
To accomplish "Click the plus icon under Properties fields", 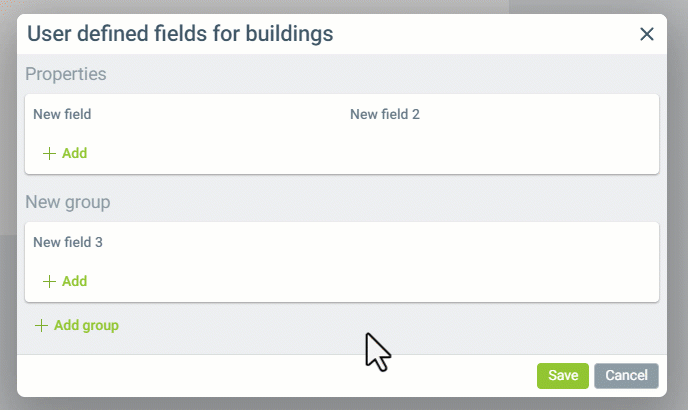I will click(x=49, y=153).
